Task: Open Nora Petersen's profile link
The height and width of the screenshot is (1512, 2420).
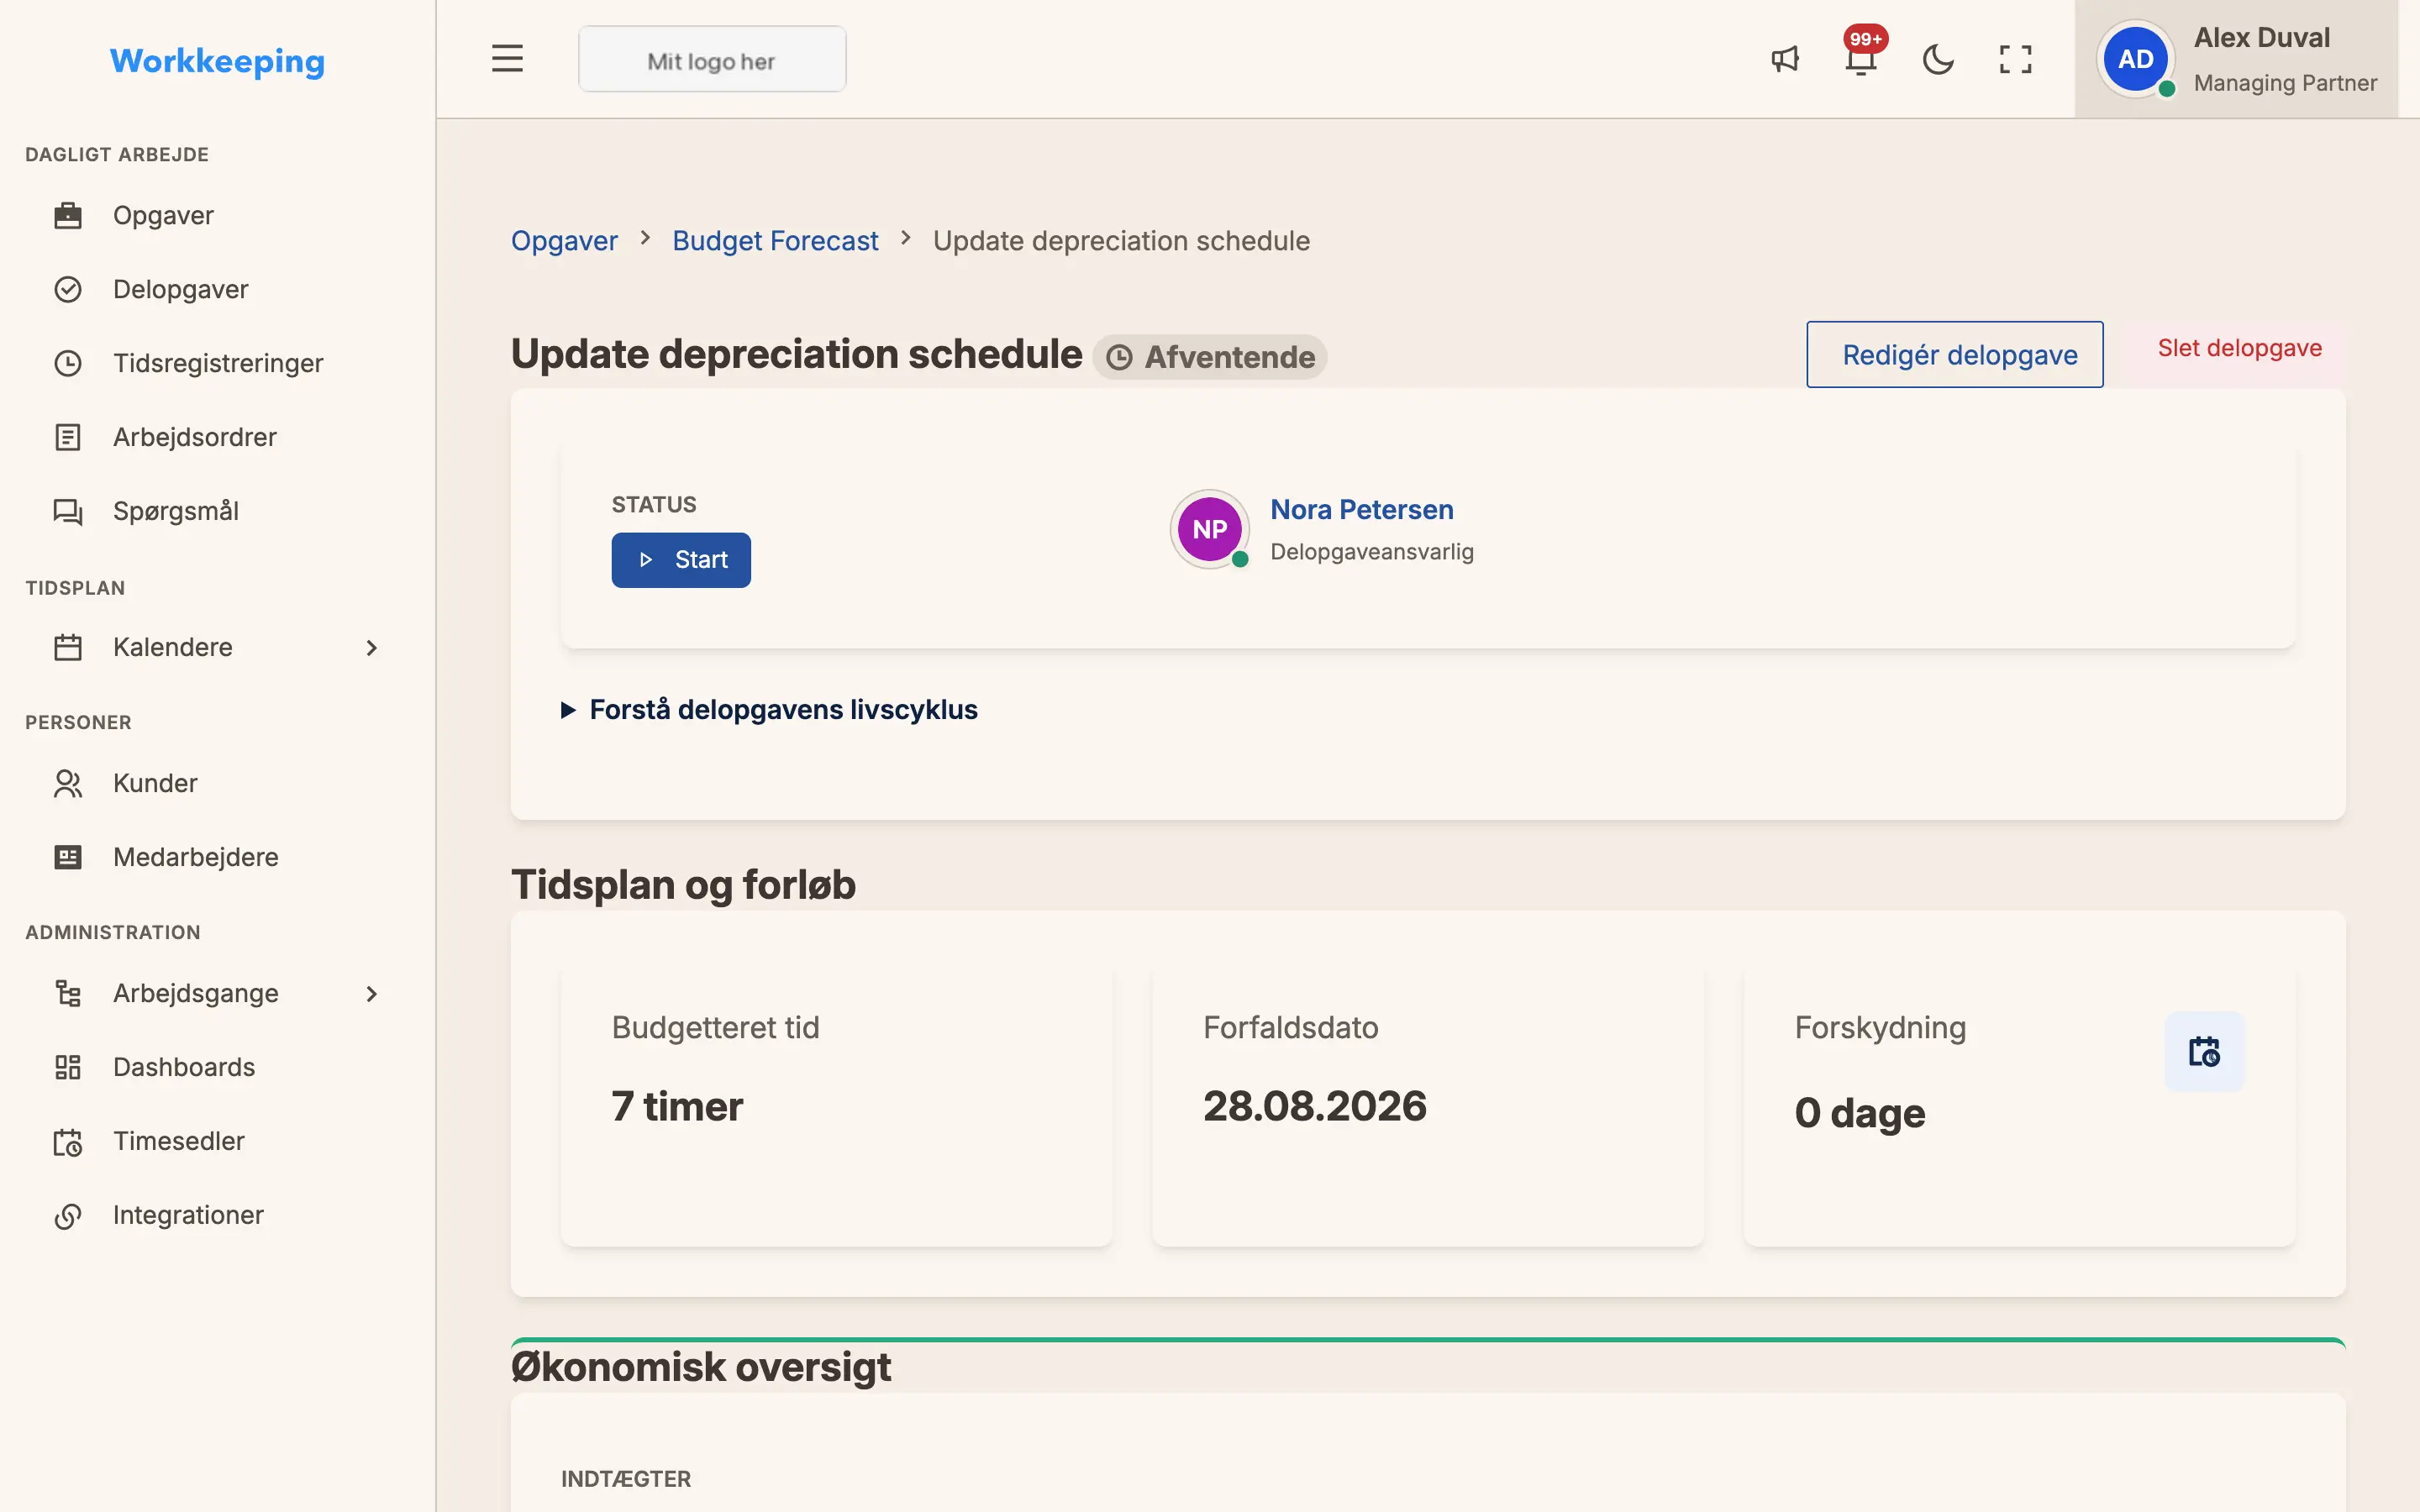Action: click(1361, 510)
